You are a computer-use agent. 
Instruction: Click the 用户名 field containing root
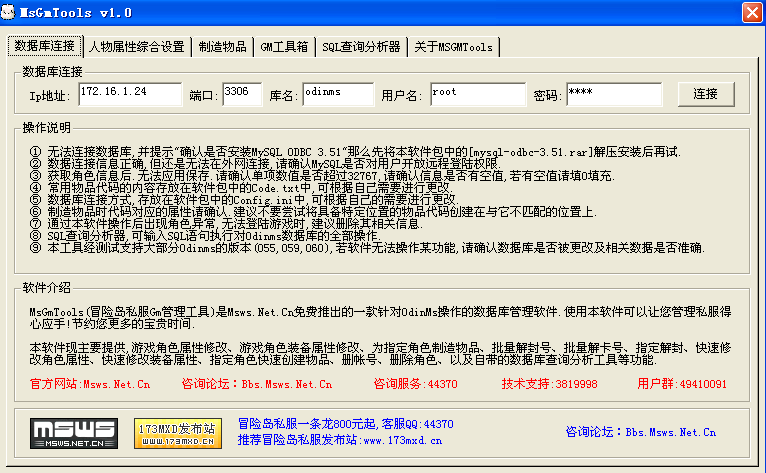(x=478, y=94)
